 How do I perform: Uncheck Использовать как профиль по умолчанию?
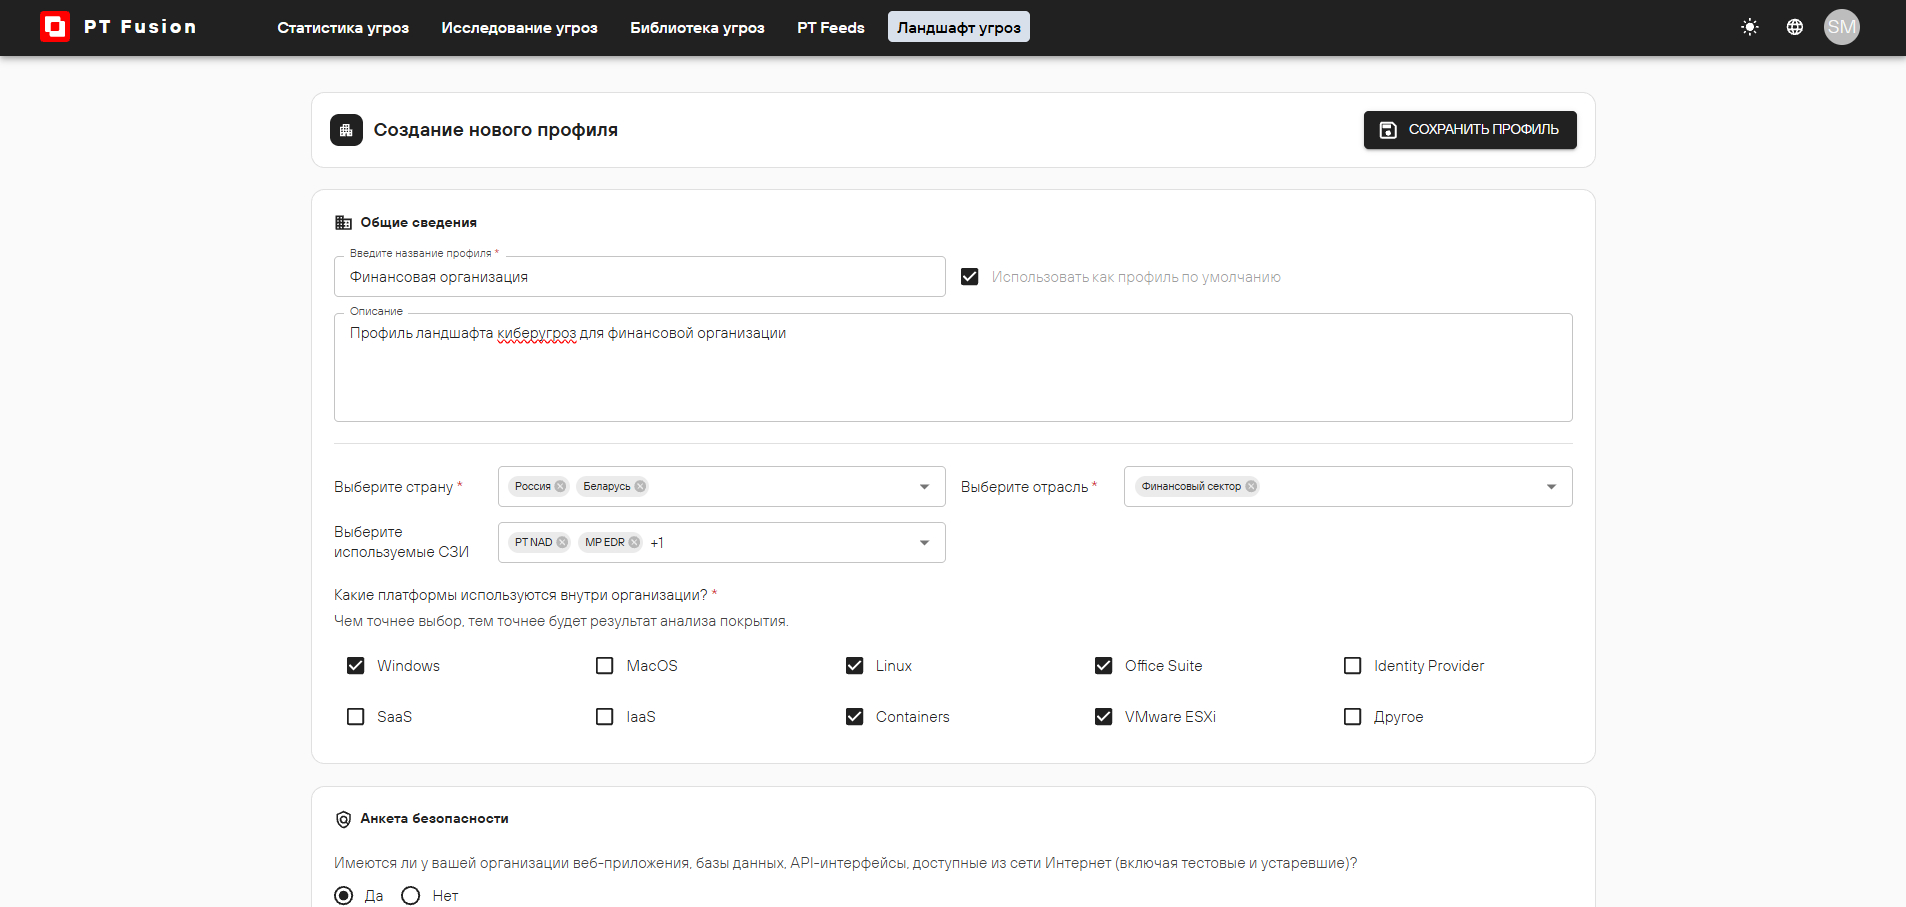(x=969, y=277)
